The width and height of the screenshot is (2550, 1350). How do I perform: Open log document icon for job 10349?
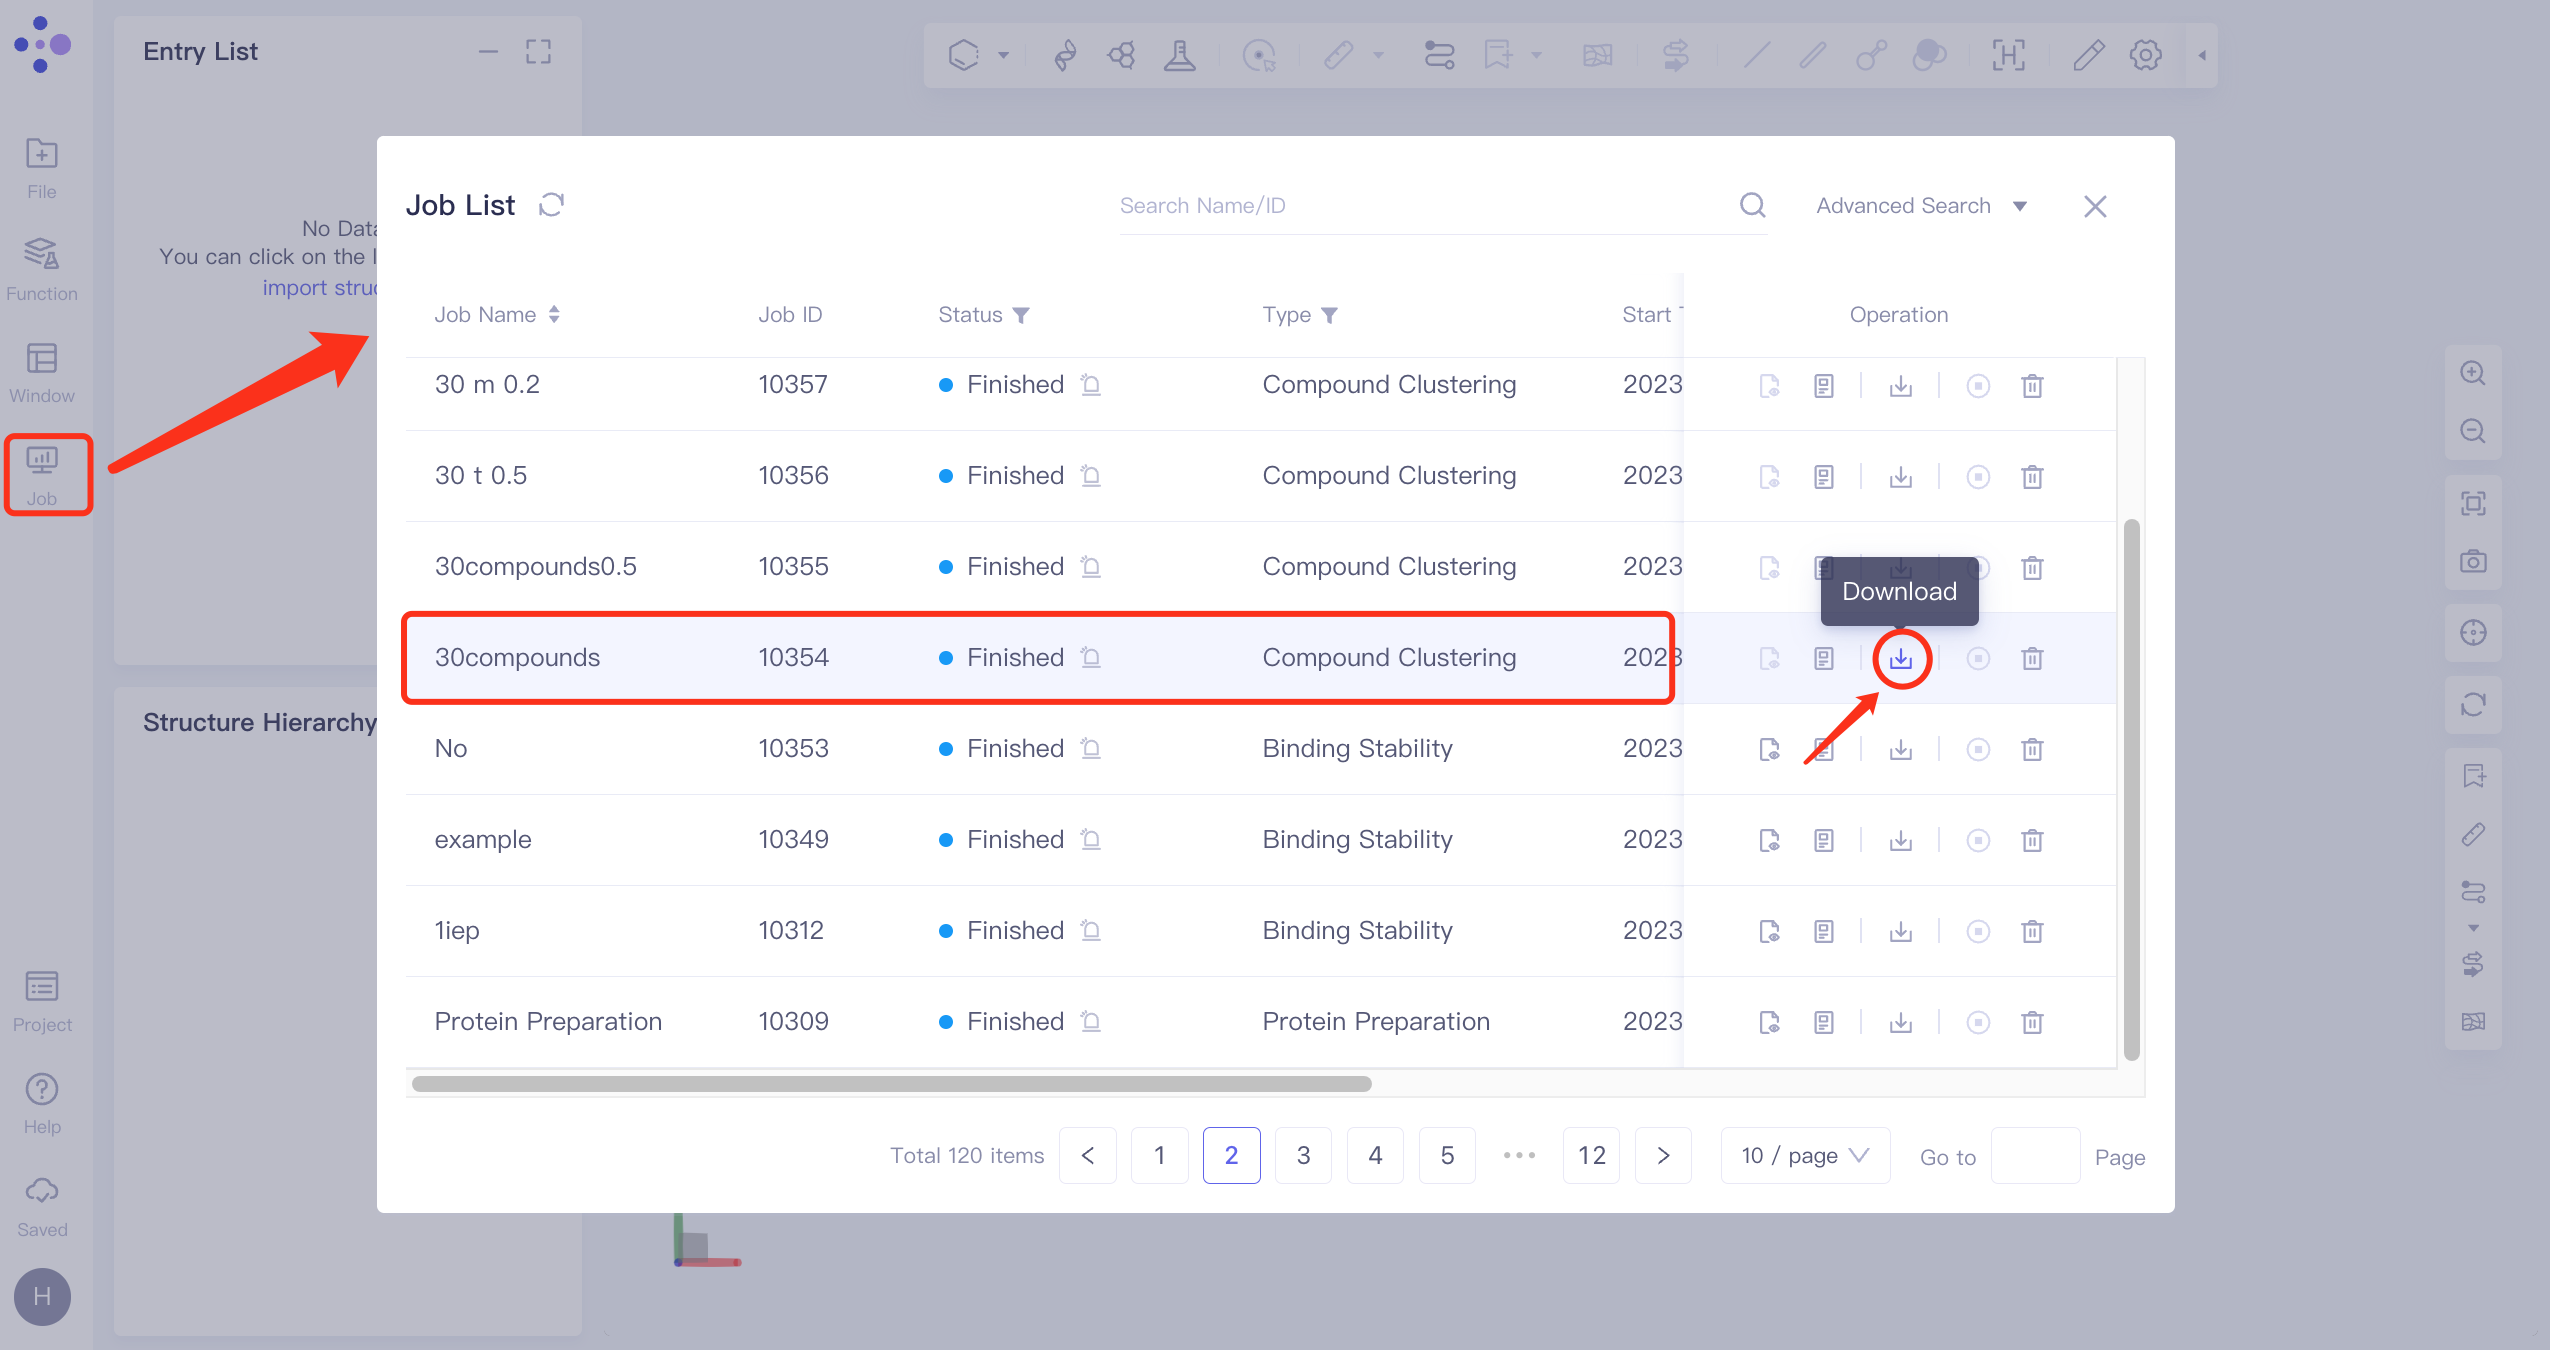(x=1823, y=840)
